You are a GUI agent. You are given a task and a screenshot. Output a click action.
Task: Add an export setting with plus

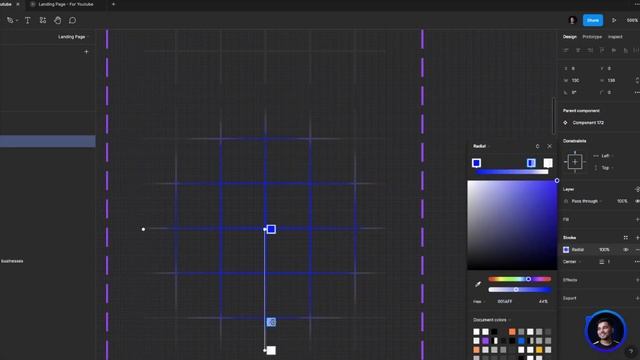(638, 298)
